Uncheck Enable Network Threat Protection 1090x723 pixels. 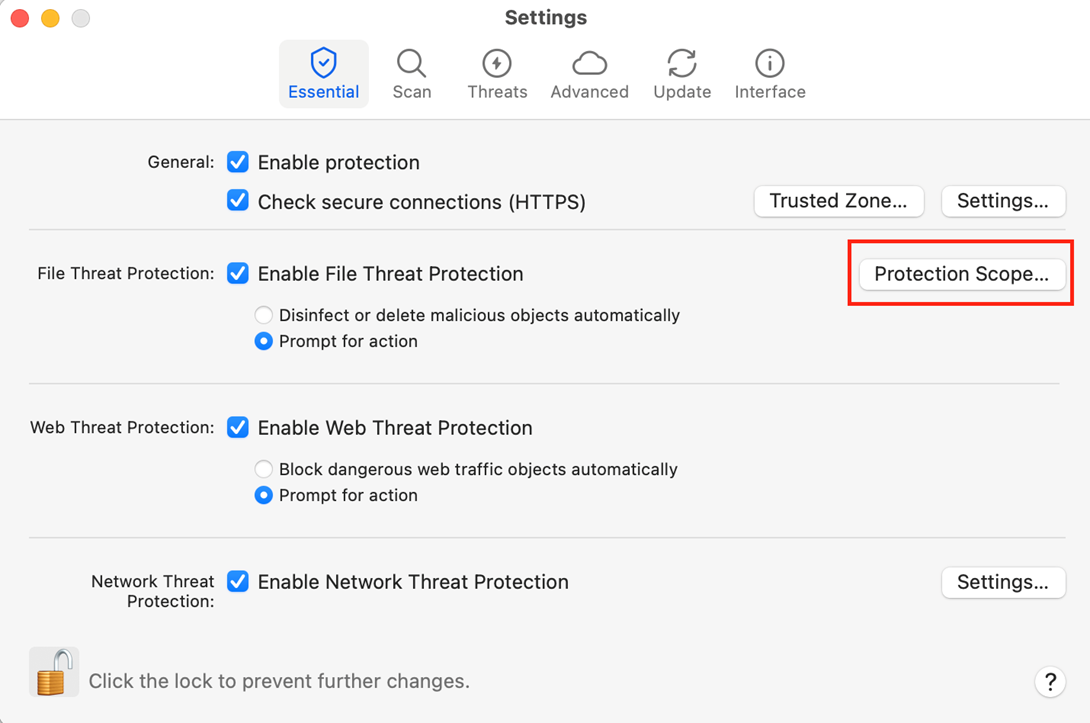(238, 581)
